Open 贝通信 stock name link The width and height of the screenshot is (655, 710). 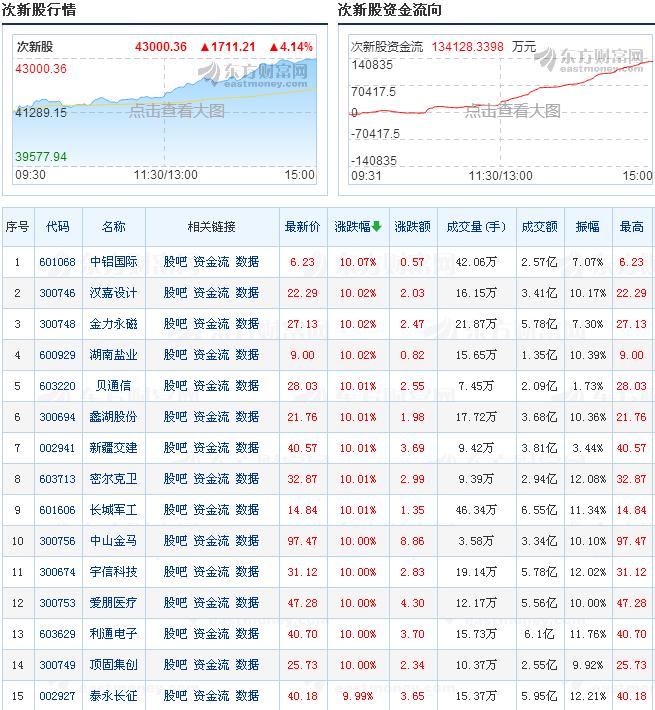click(x=114, y=386)
